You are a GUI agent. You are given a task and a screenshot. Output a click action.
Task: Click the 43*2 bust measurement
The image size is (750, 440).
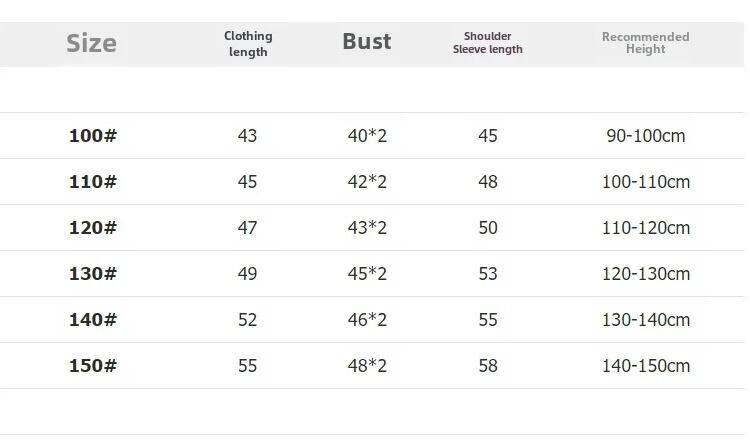pos(367,228)
